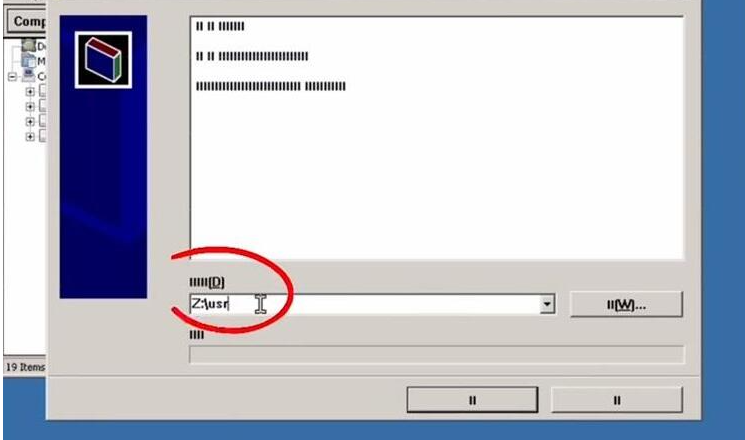Select the first drive icon under Computer
Image resolution: width=745 pixels, height=440 pixels.
(42, 90)
